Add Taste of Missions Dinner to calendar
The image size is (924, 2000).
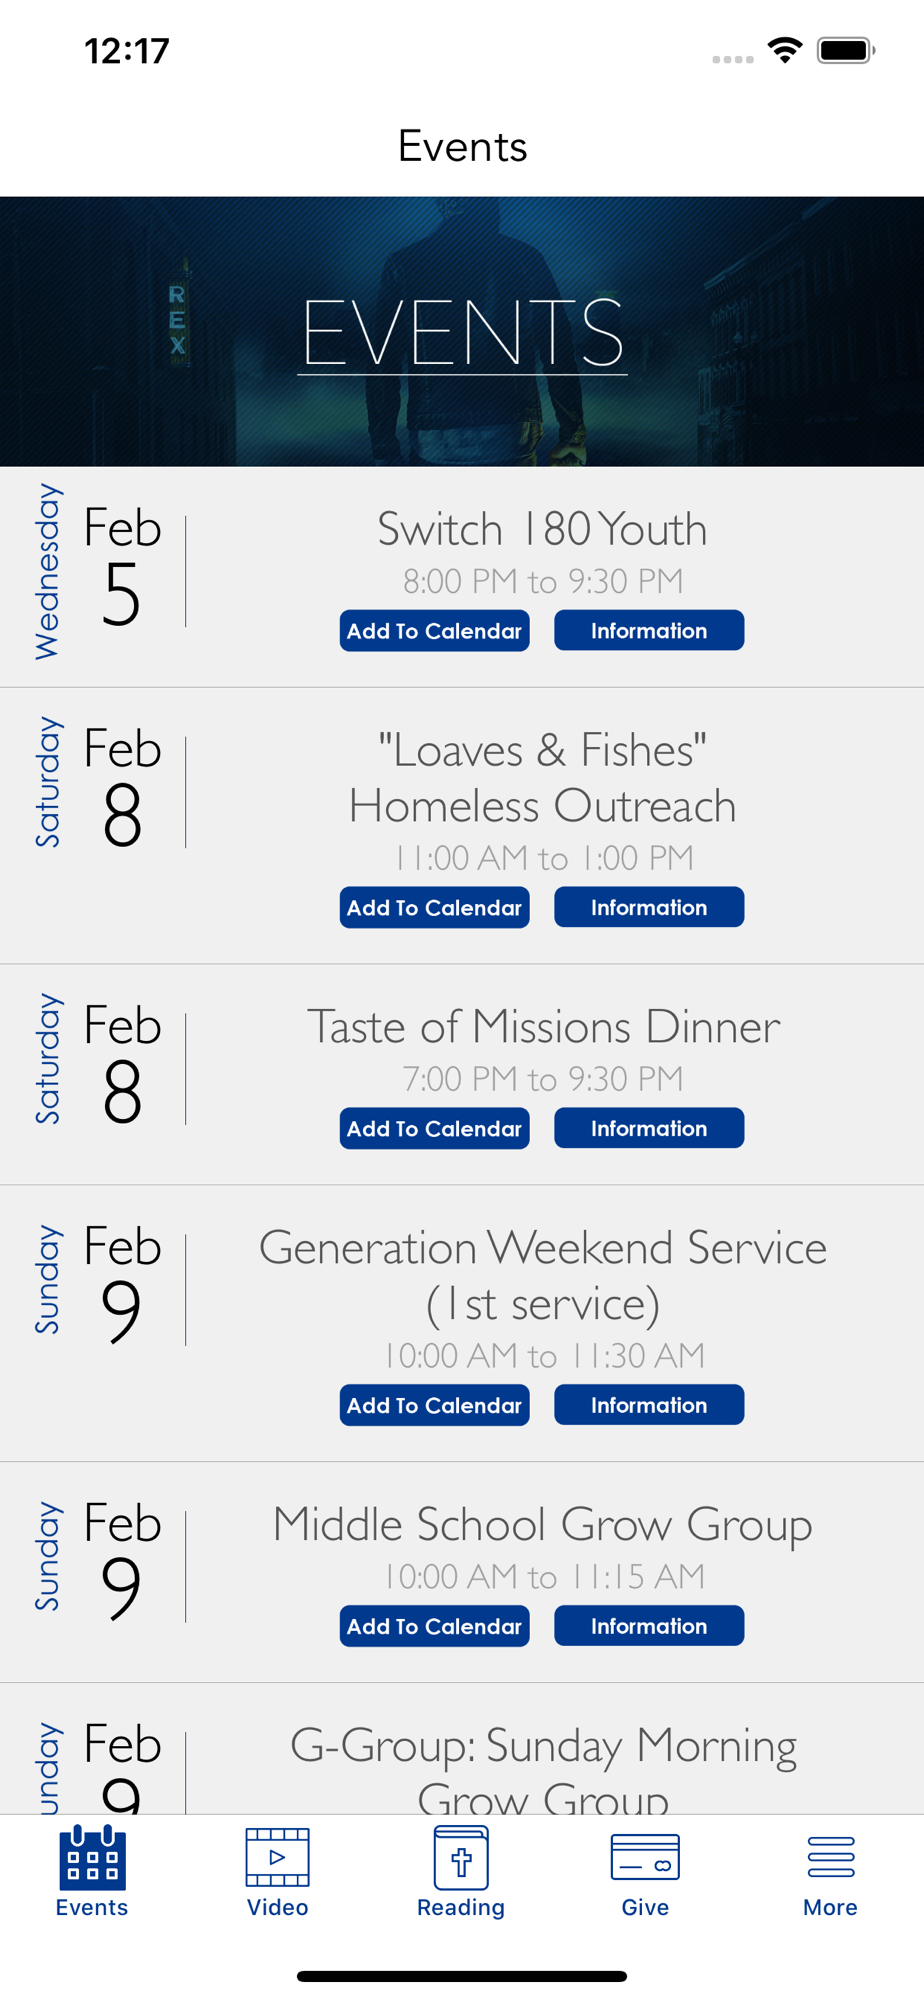click(x=434, y=1129)
